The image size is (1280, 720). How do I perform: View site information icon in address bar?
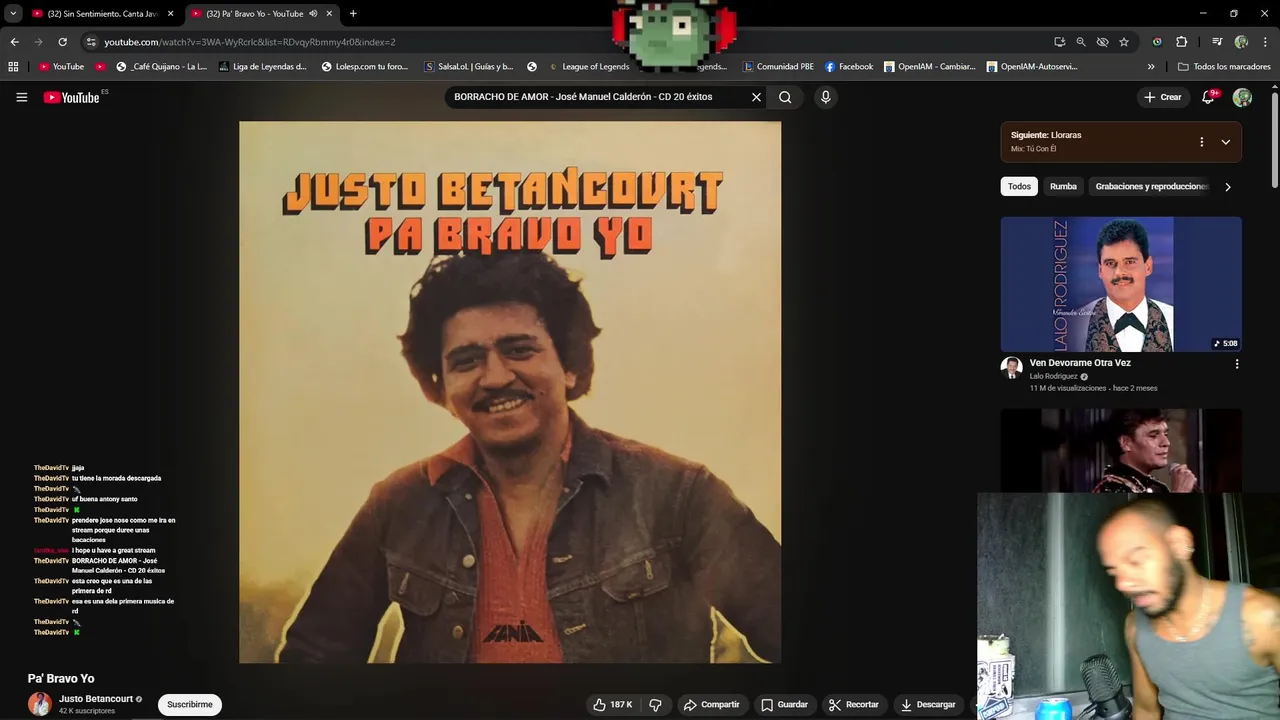pyautogui.click(x=91, y=42)
